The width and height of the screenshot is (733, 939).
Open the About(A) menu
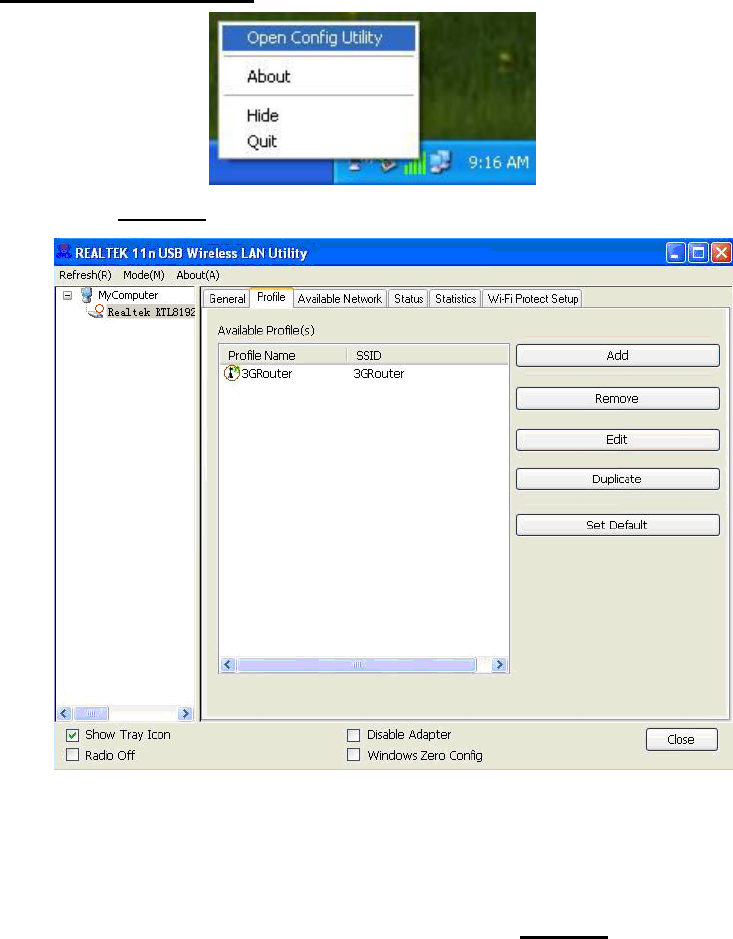pyautogui.click(x=198, y=275)
